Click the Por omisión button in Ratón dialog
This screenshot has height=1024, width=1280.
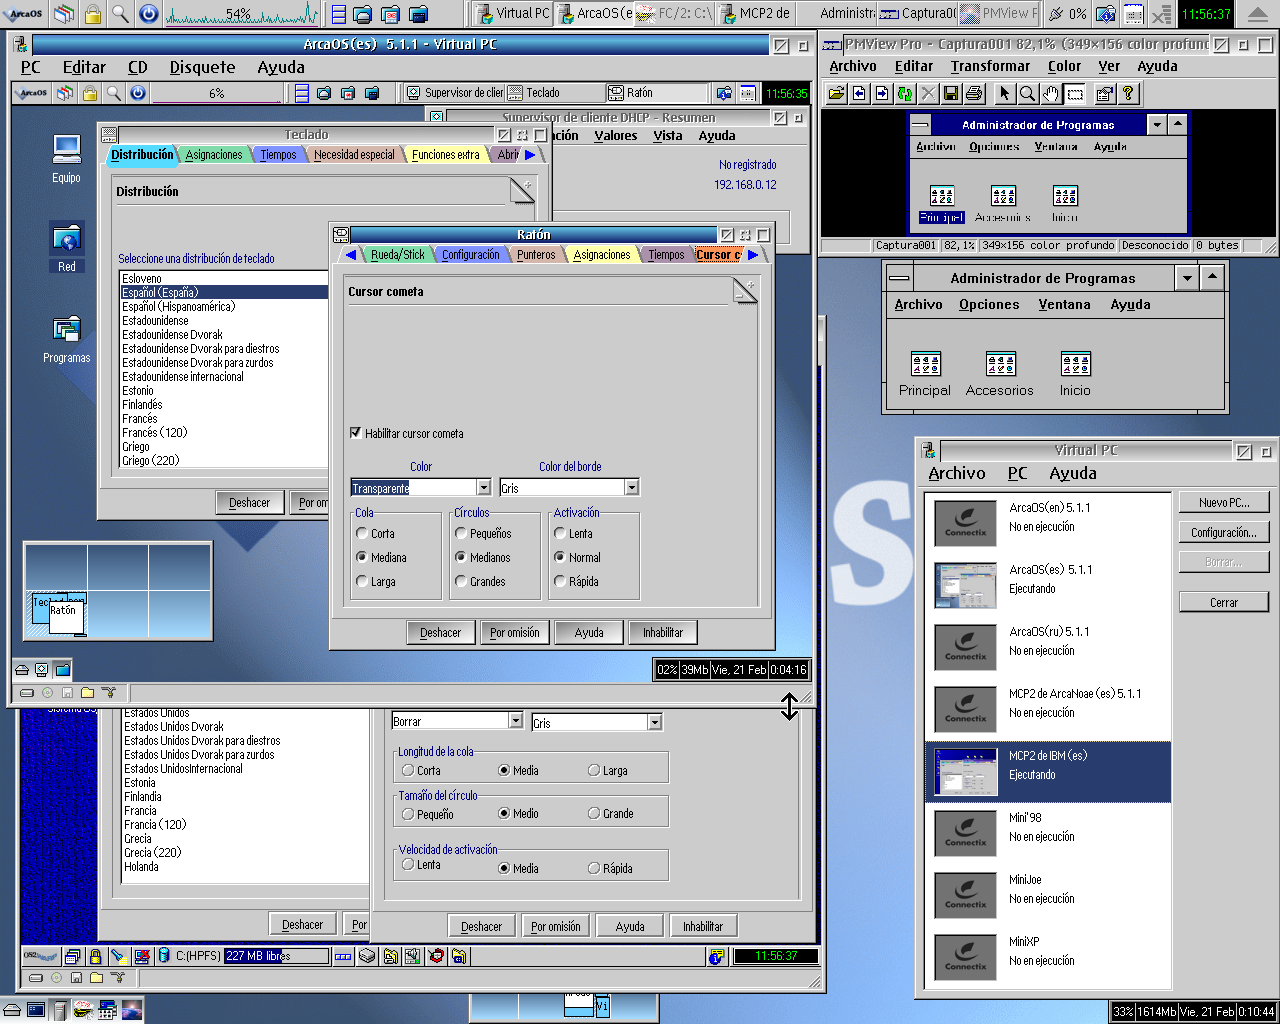pos(514,632)
